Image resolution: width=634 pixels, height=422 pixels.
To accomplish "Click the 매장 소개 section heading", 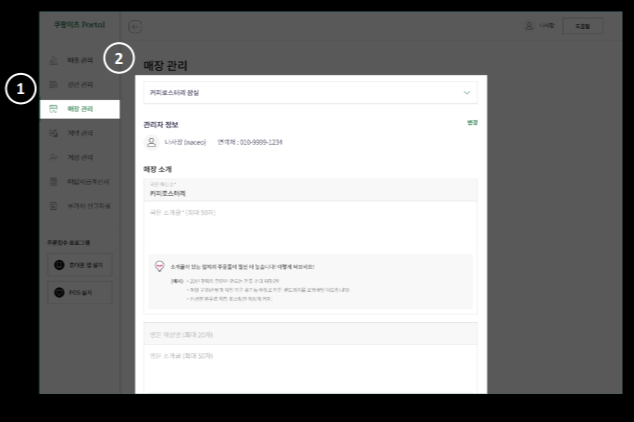I will [158, 169].
